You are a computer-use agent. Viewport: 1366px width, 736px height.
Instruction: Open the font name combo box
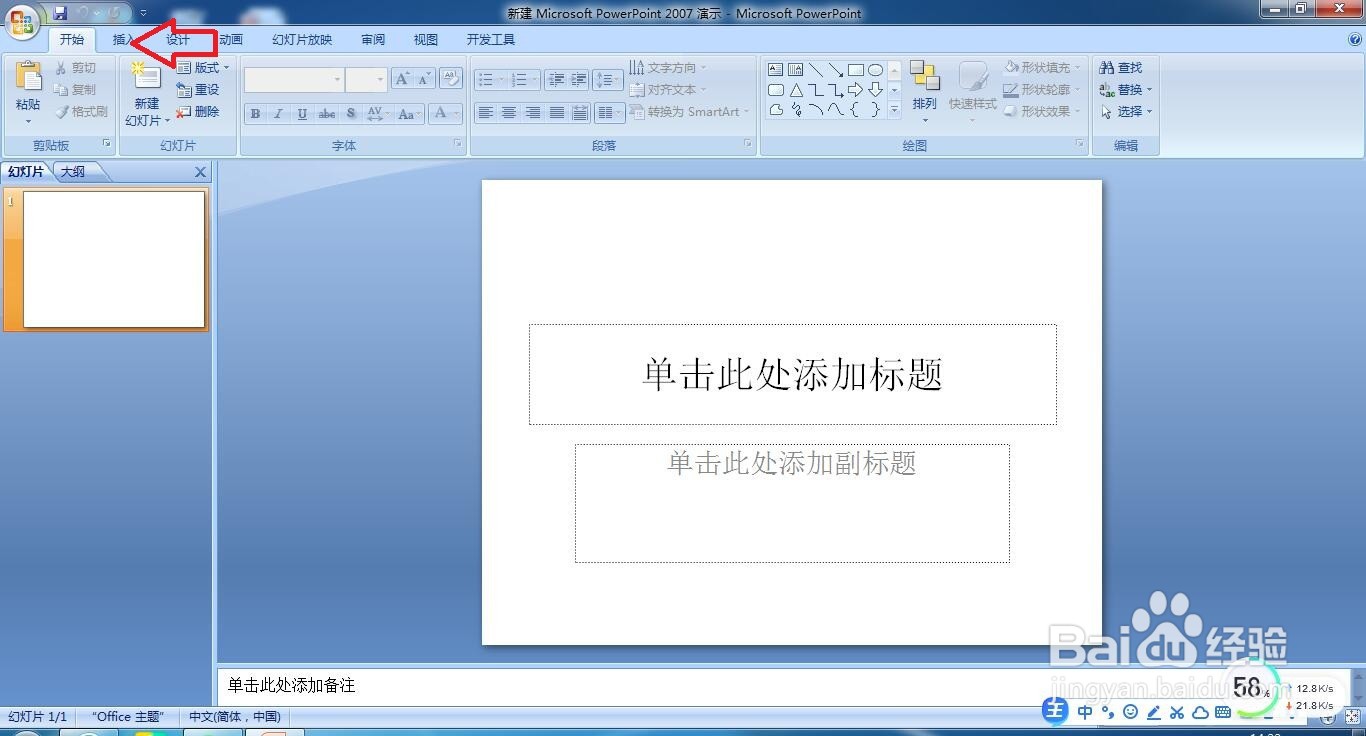(294, 80)
